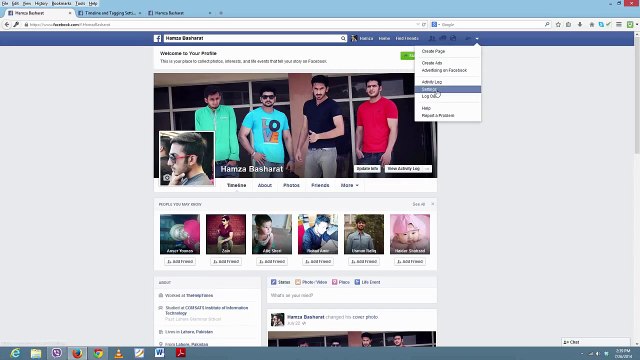Click the browser address bar
Image resolution: width=640 pixels, height=360 pixels.
[220, 24]
